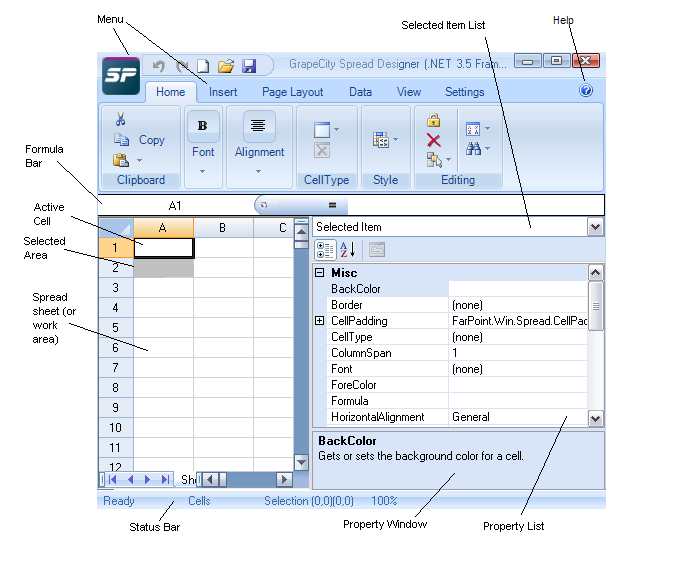Click the Undo arrow icon
Screen dimensions: 678x572
(159, 66)
